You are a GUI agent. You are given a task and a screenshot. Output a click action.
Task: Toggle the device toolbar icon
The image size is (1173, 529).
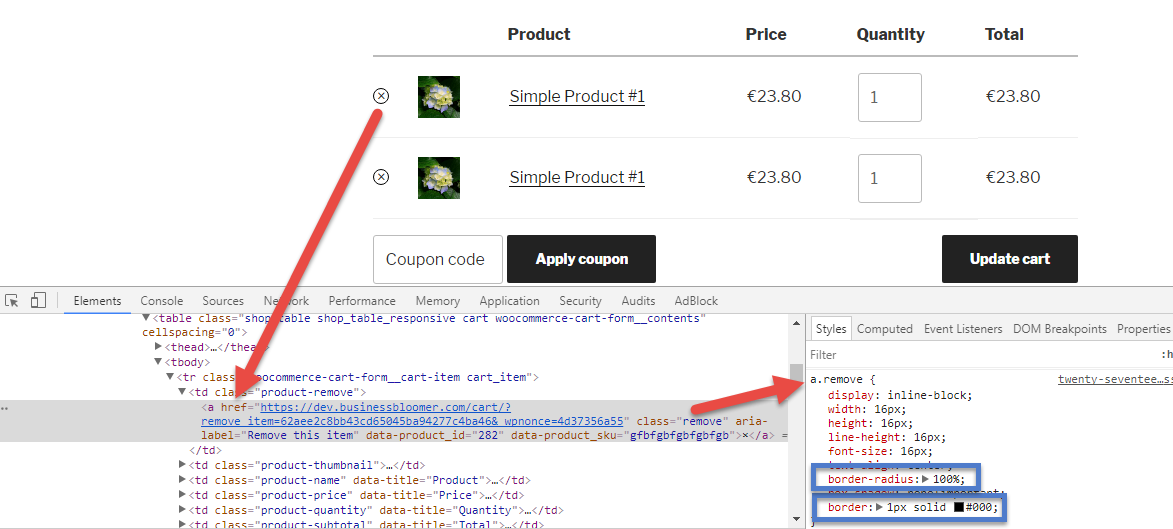click(38, 301)
